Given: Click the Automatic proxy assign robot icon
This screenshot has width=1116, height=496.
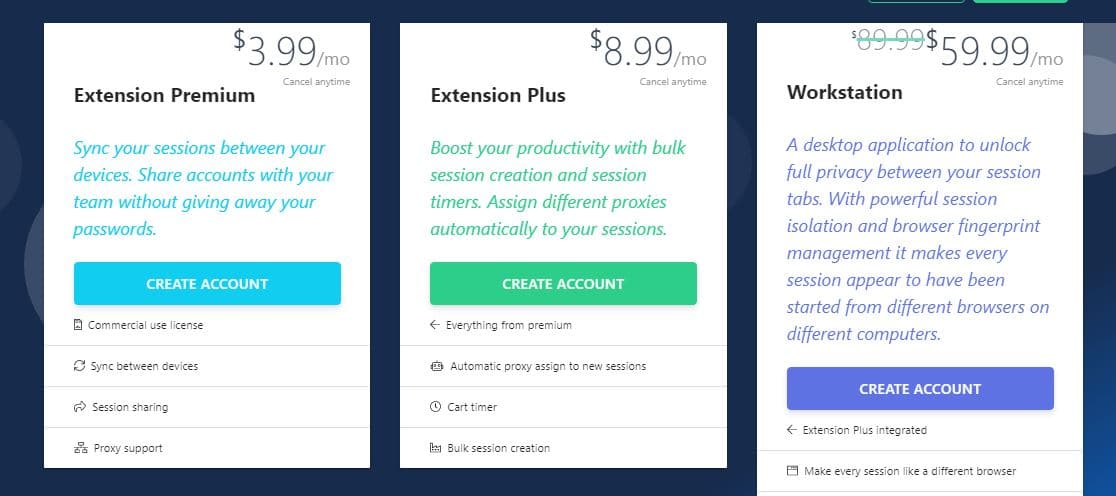Looking at the screenshot, I should click(437, 366).
